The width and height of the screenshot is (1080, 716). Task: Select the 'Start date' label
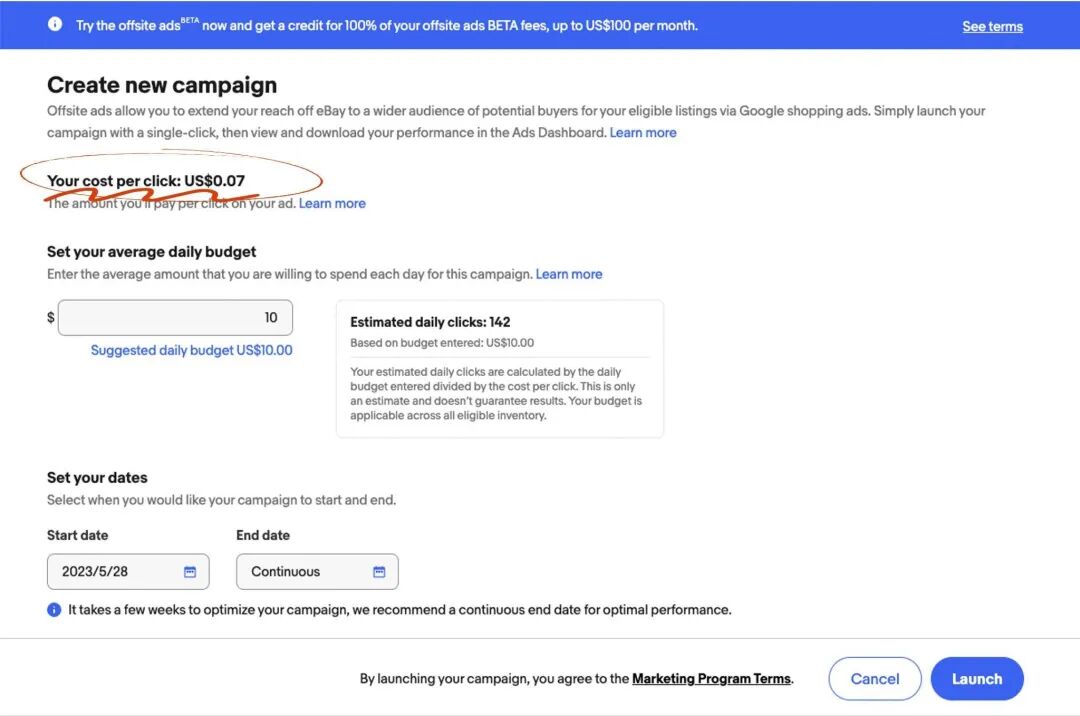77,536
